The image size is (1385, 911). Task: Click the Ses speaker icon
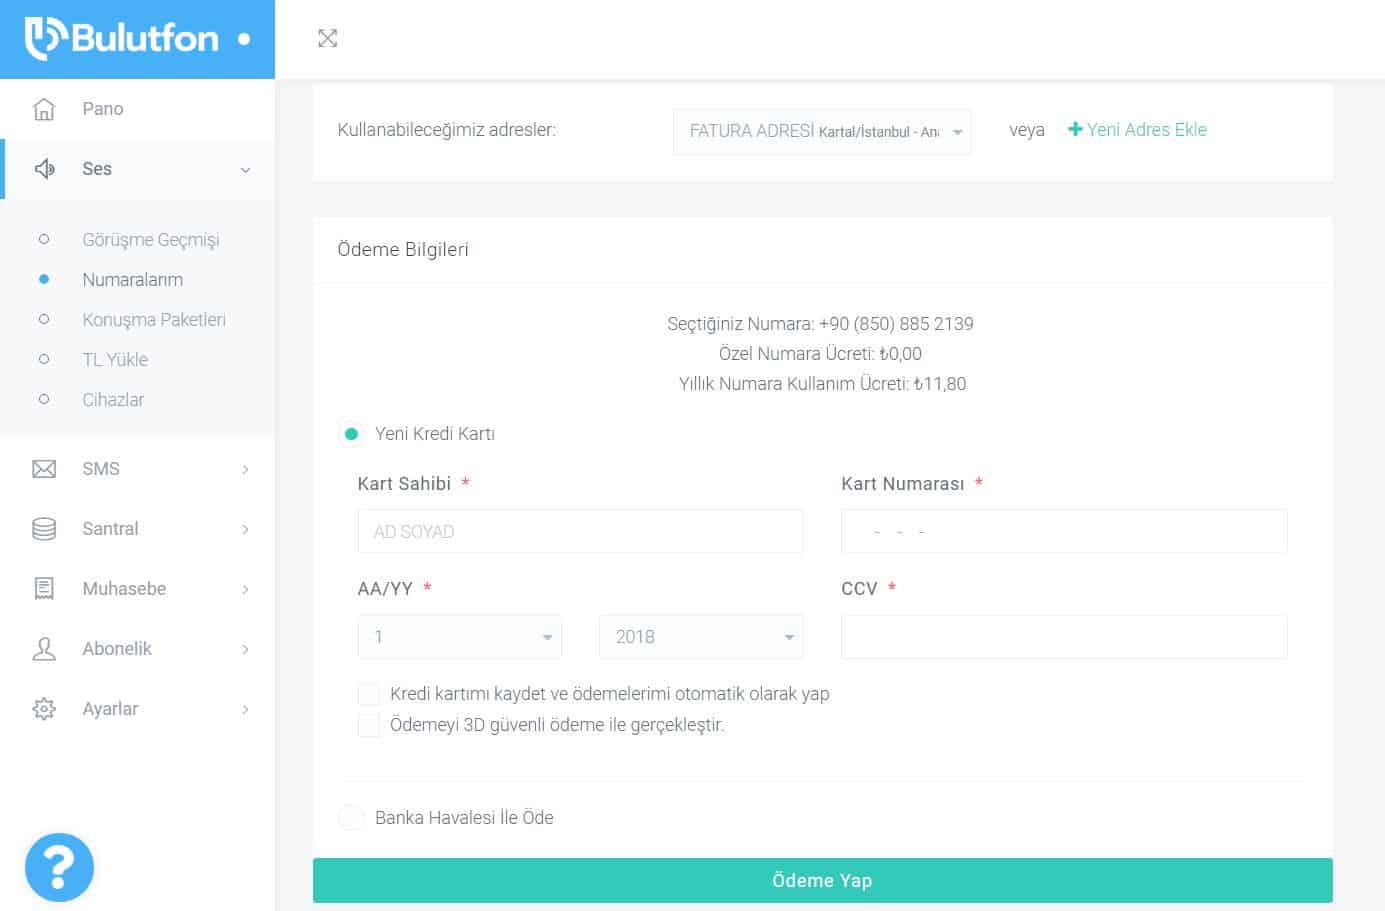44,169
